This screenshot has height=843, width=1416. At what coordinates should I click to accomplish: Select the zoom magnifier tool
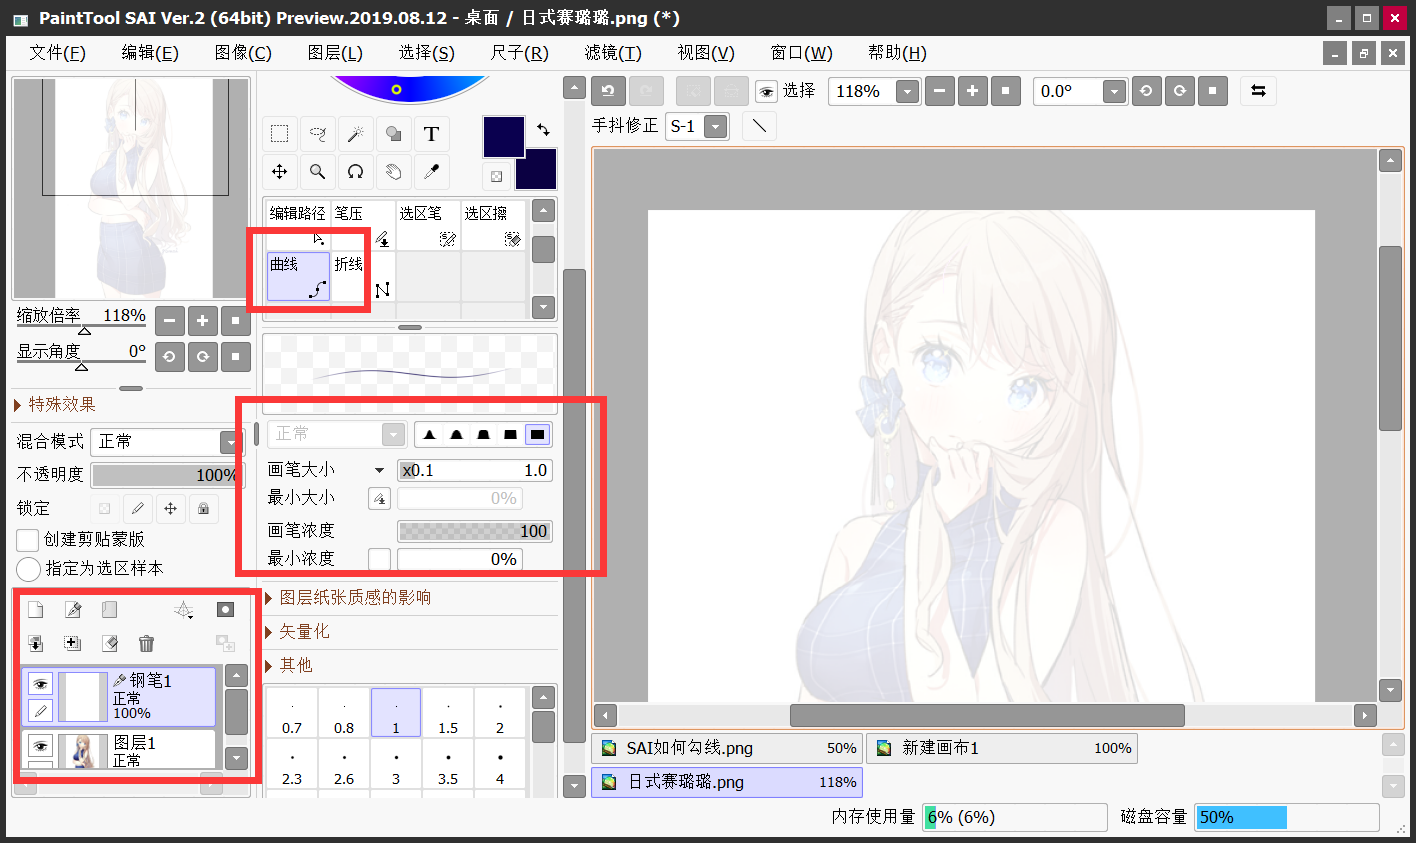pyautogui.click(x=317, y=172)
